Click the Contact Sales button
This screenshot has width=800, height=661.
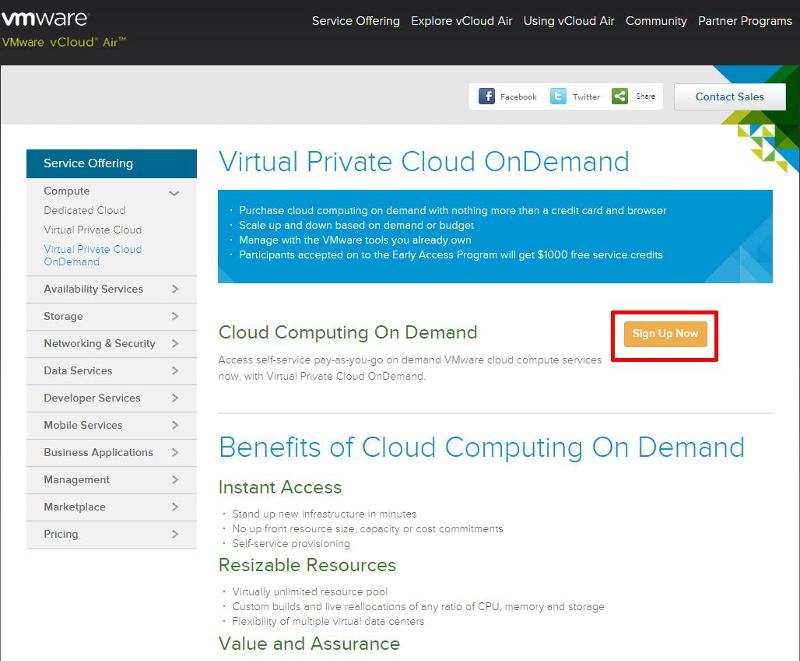click(x=730, y=96)
